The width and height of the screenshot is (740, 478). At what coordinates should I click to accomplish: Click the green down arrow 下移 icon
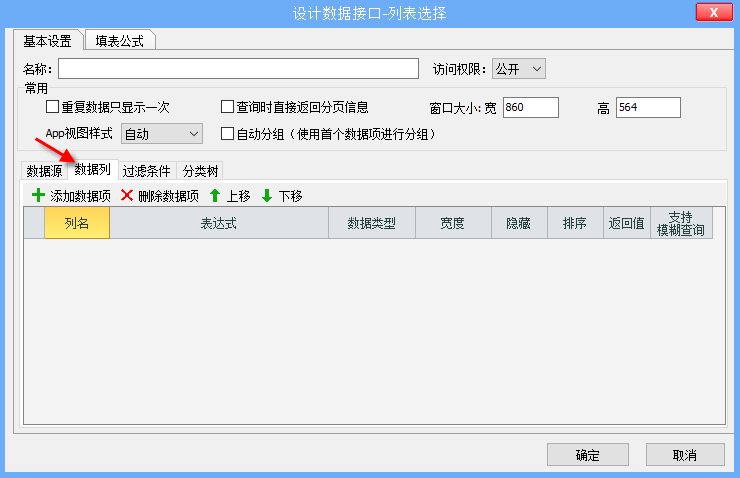[267, 195]
